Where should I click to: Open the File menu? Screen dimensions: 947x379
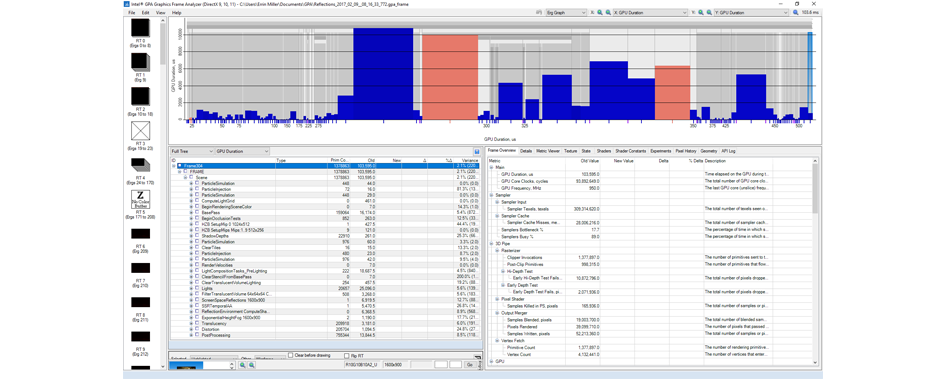[131, 13]
